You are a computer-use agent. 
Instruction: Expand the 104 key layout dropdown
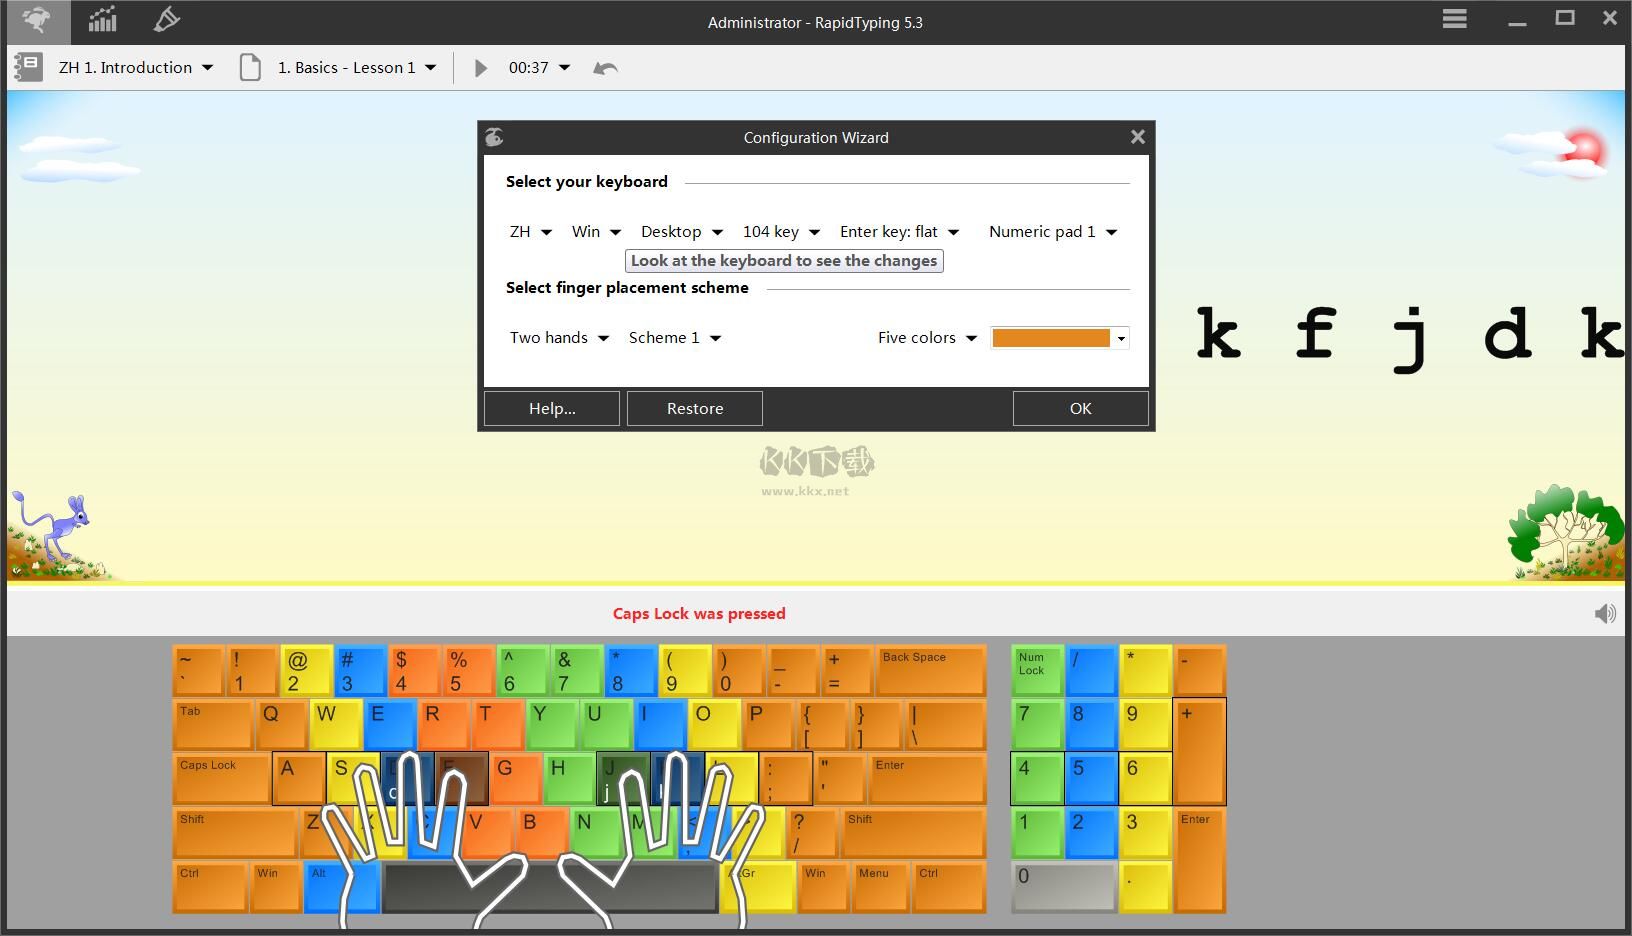(781, 232)
